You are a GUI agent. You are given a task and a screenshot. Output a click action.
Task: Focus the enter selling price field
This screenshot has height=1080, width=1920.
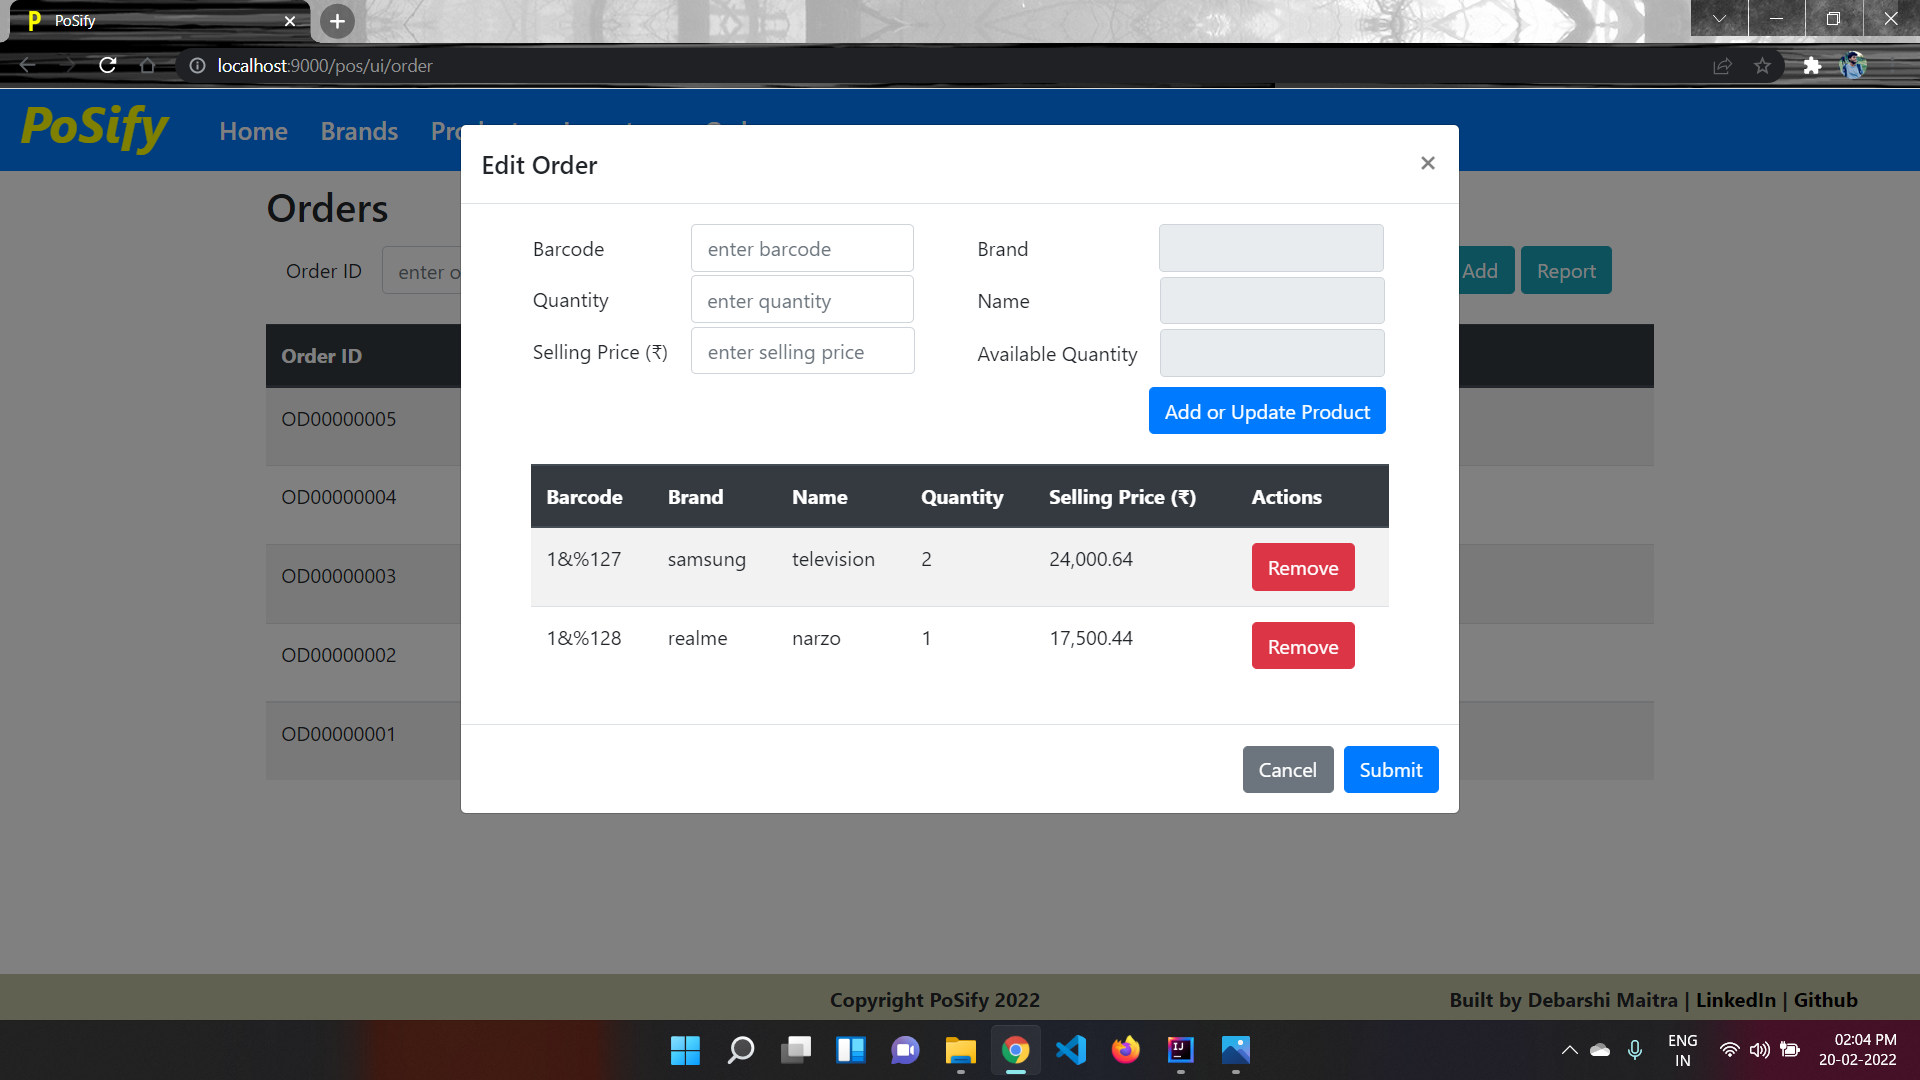[x=801, y=352]
